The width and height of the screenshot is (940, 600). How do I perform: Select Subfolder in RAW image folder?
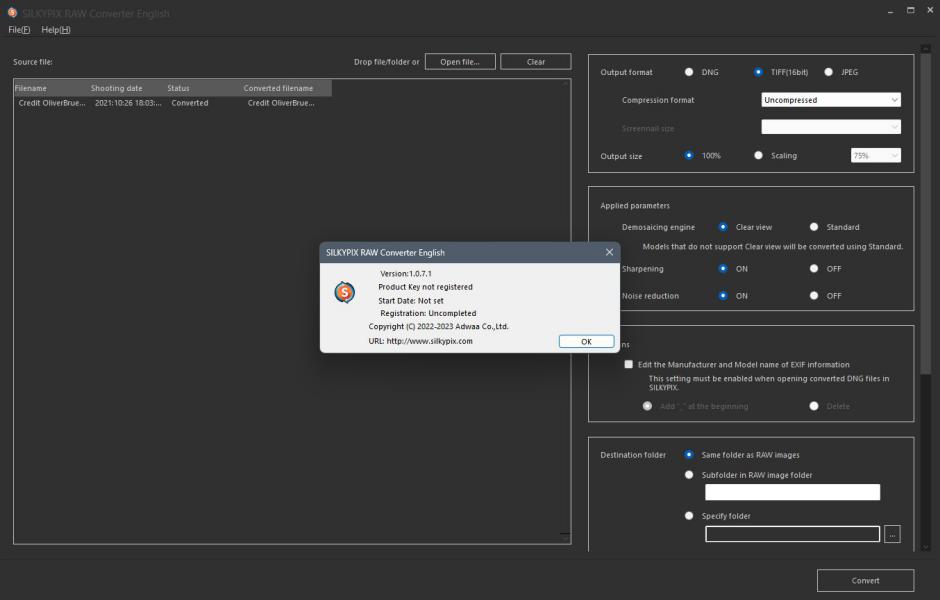(x=689, y=475)
